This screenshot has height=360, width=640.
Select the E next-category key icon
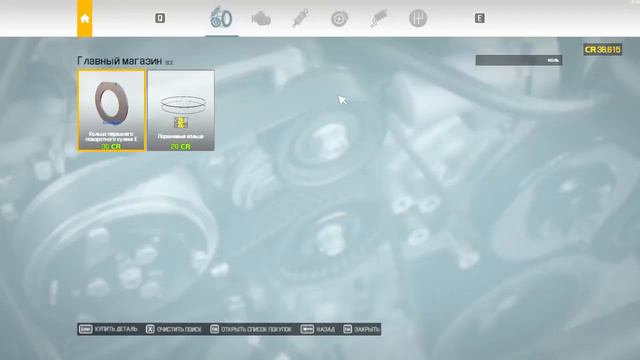tap(480, 18)
